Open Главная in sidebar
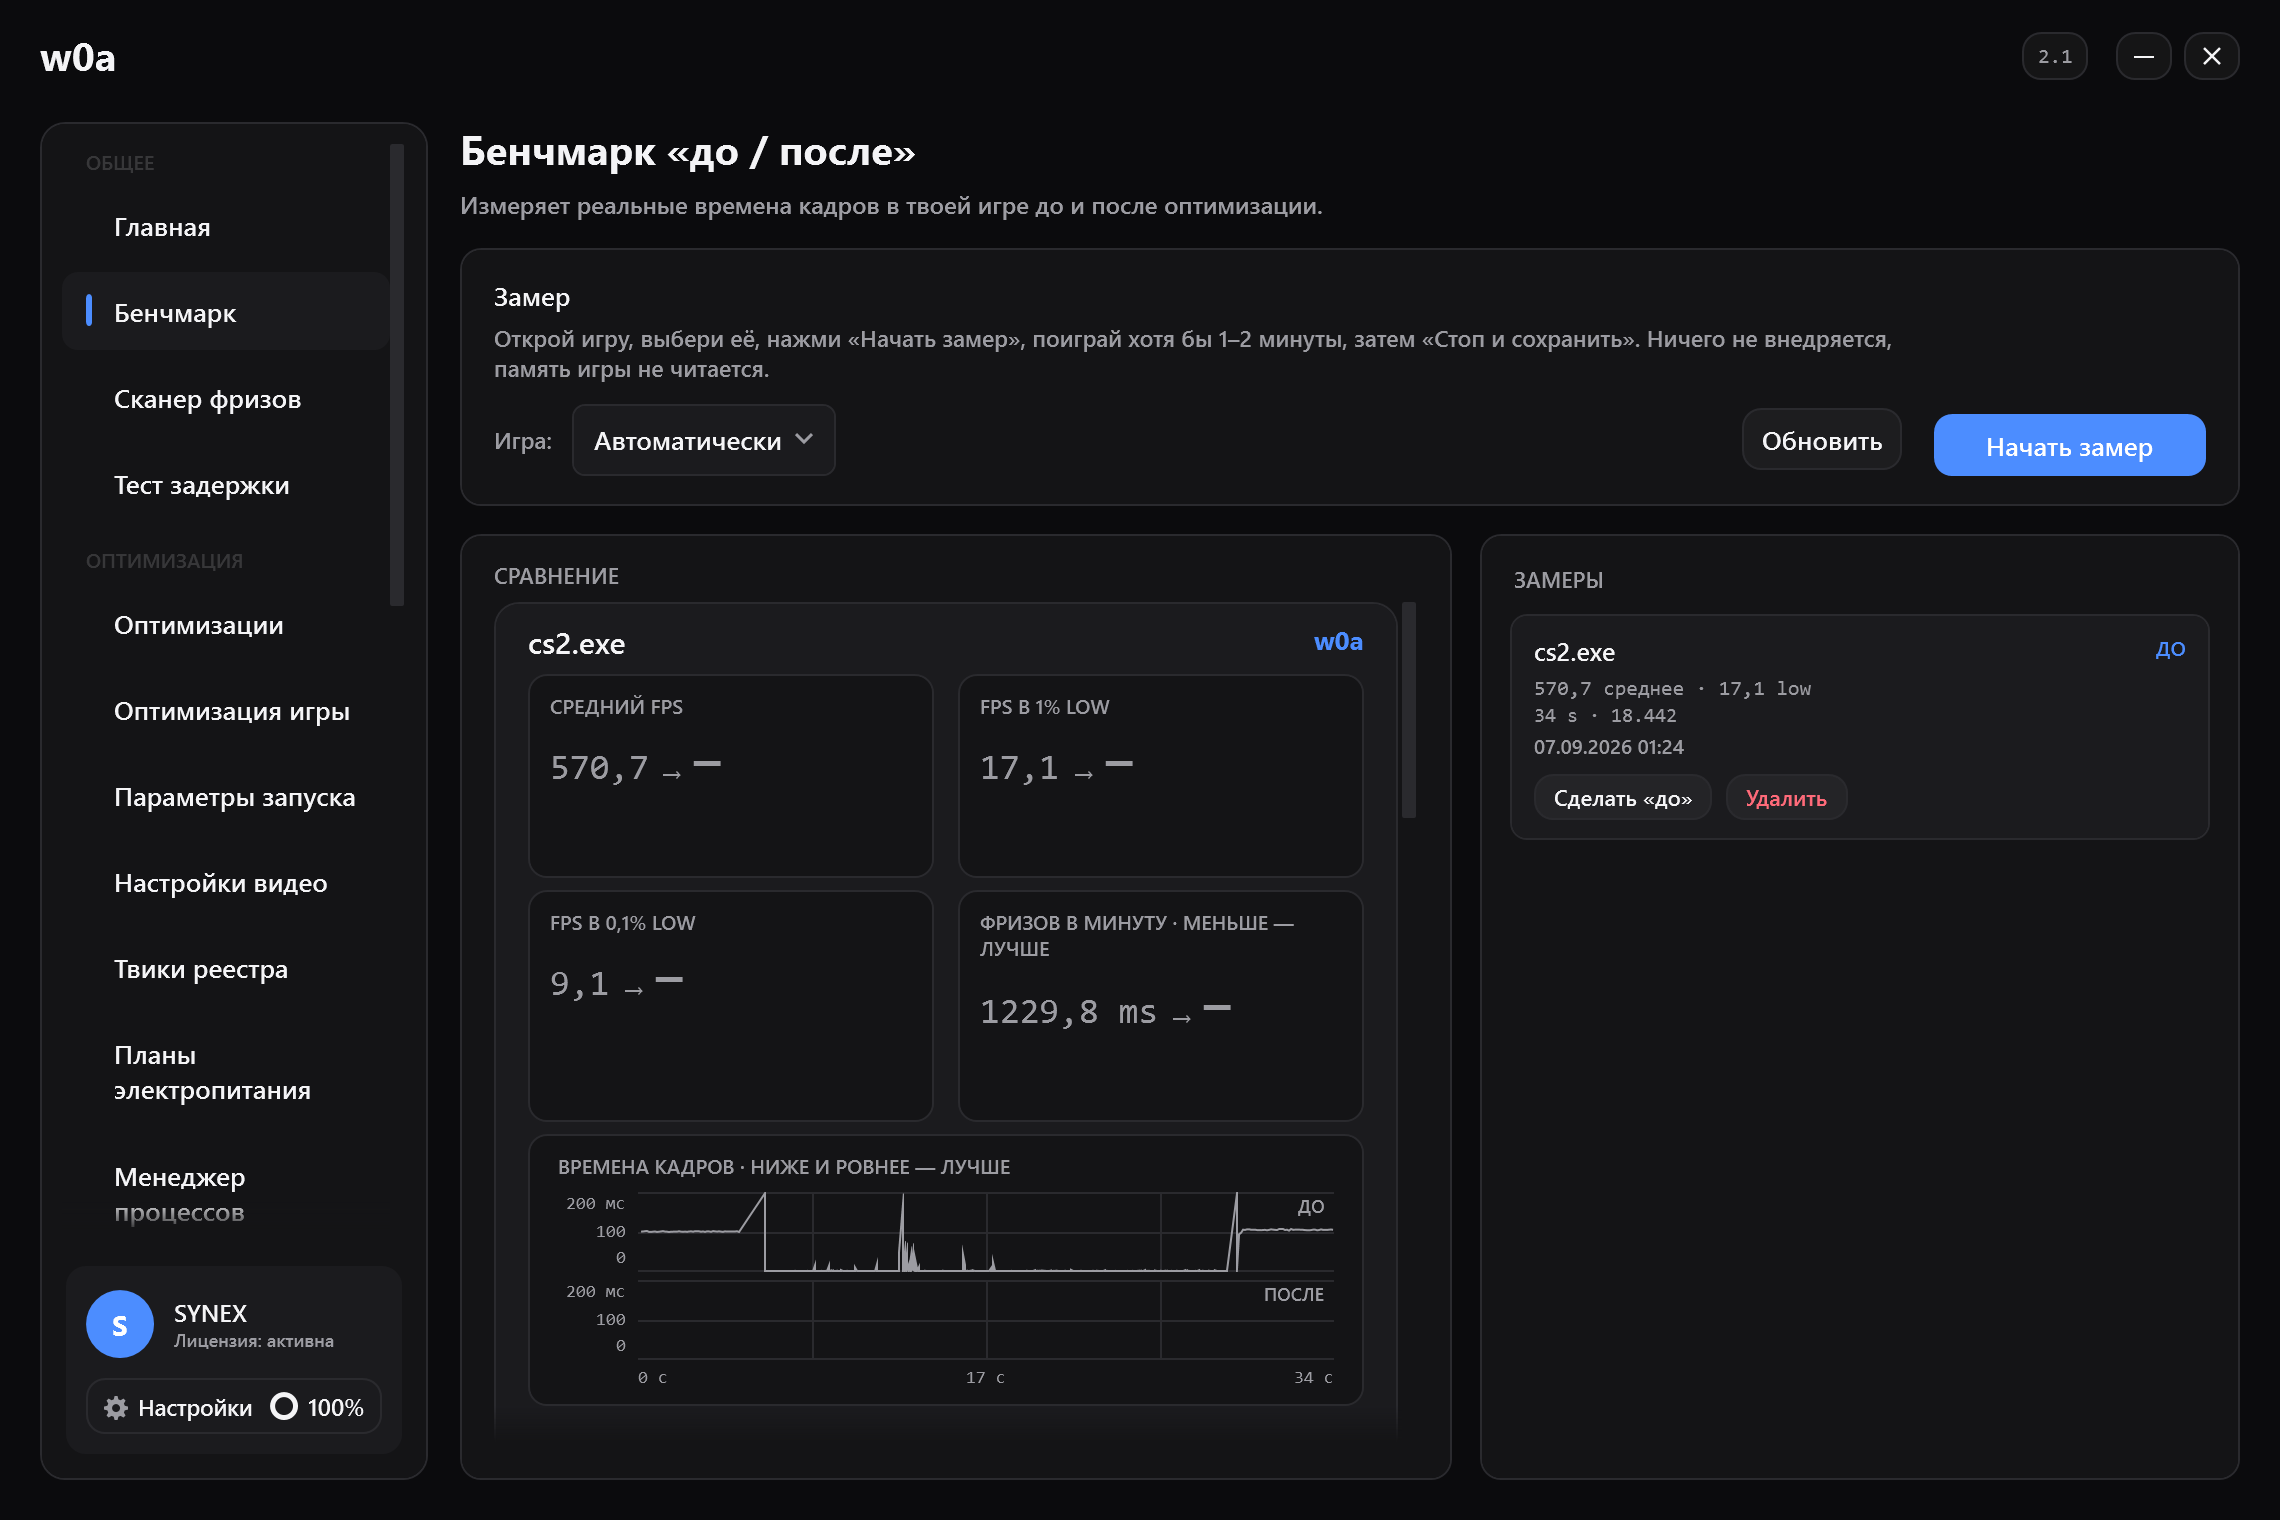The image size is (2280, 1520). click(x=226, y=227)
